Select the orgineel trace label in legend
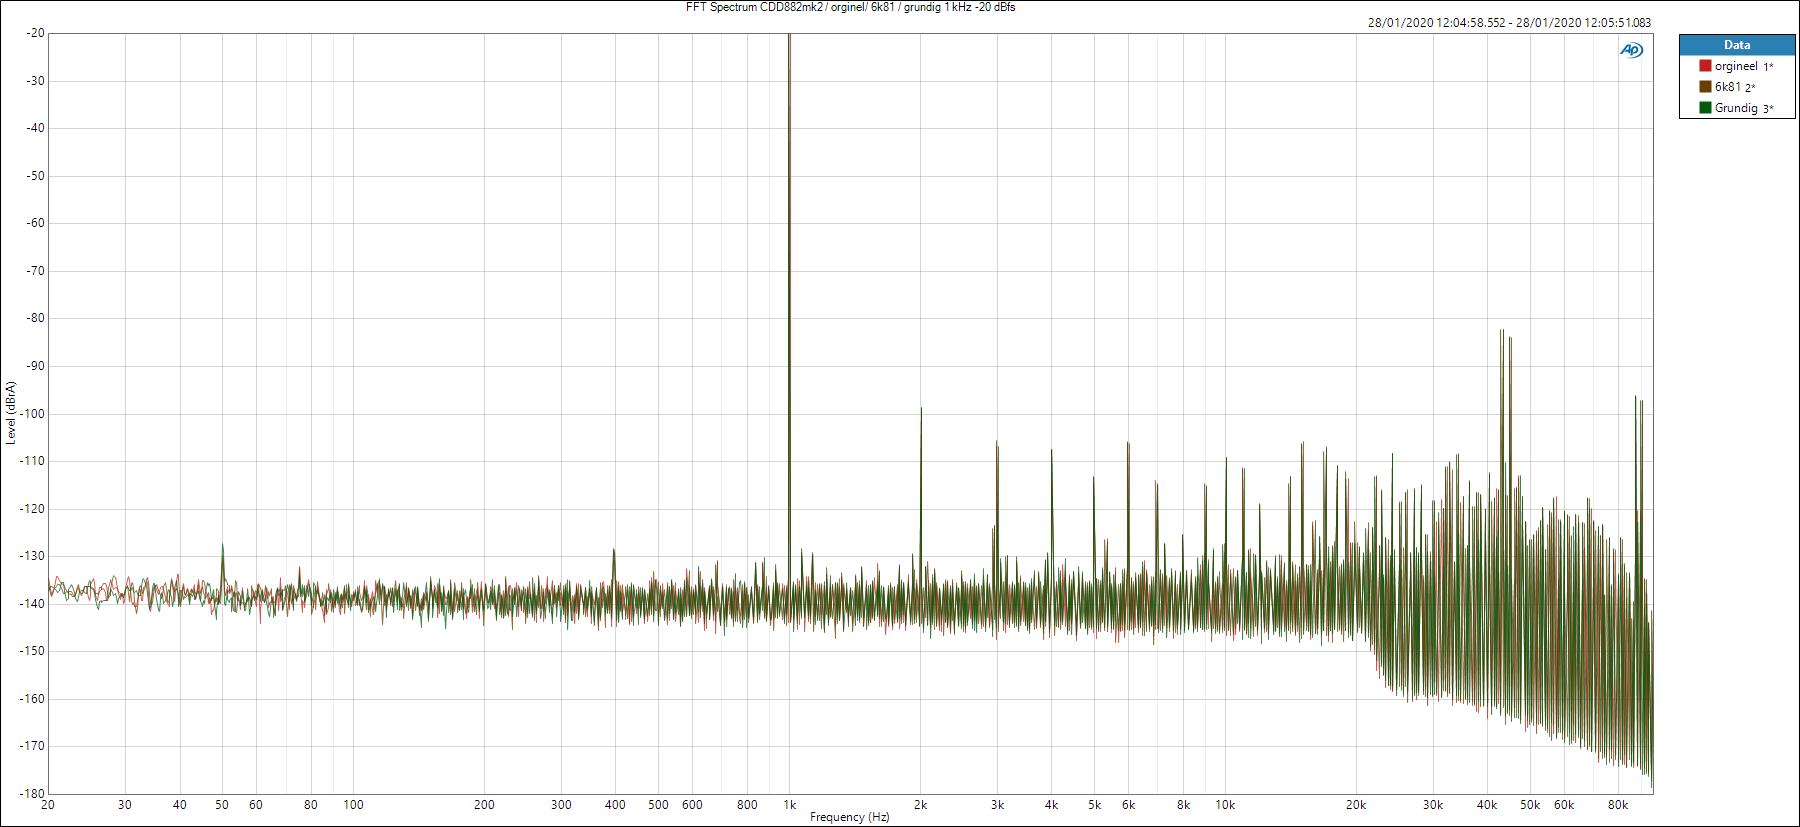This screenshot has height=827, width=1800. (x=1735, y=66)
